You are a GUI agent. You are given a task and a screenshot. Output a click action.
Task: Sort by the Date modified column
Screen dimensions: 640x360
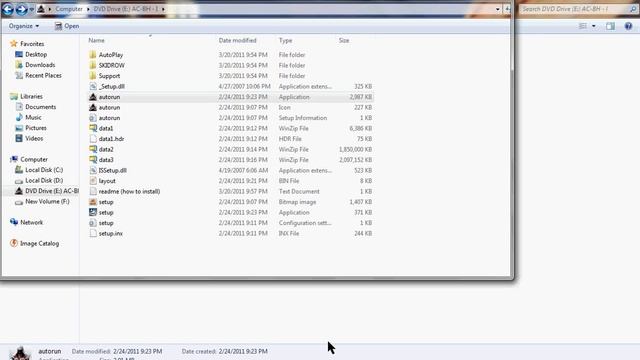tap(238, 40)
